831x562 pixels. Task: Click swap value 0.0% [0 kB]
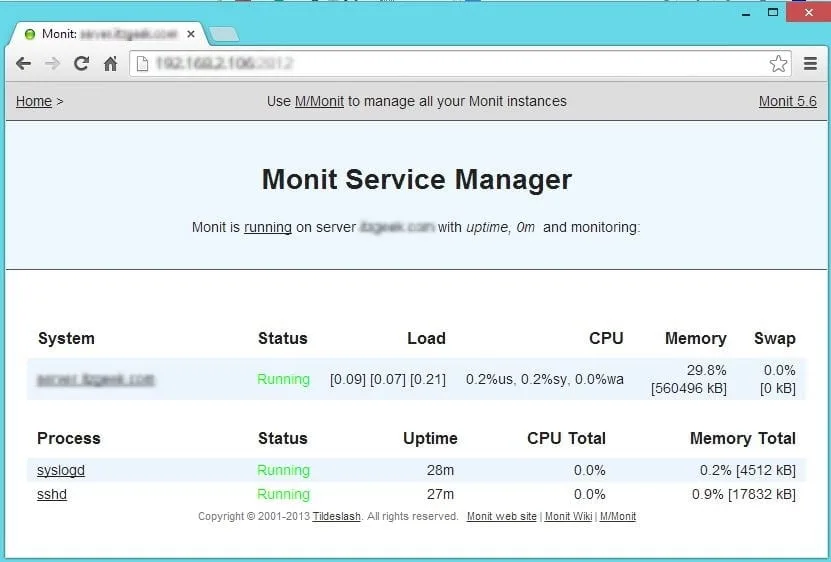click(x=778, y=379)
